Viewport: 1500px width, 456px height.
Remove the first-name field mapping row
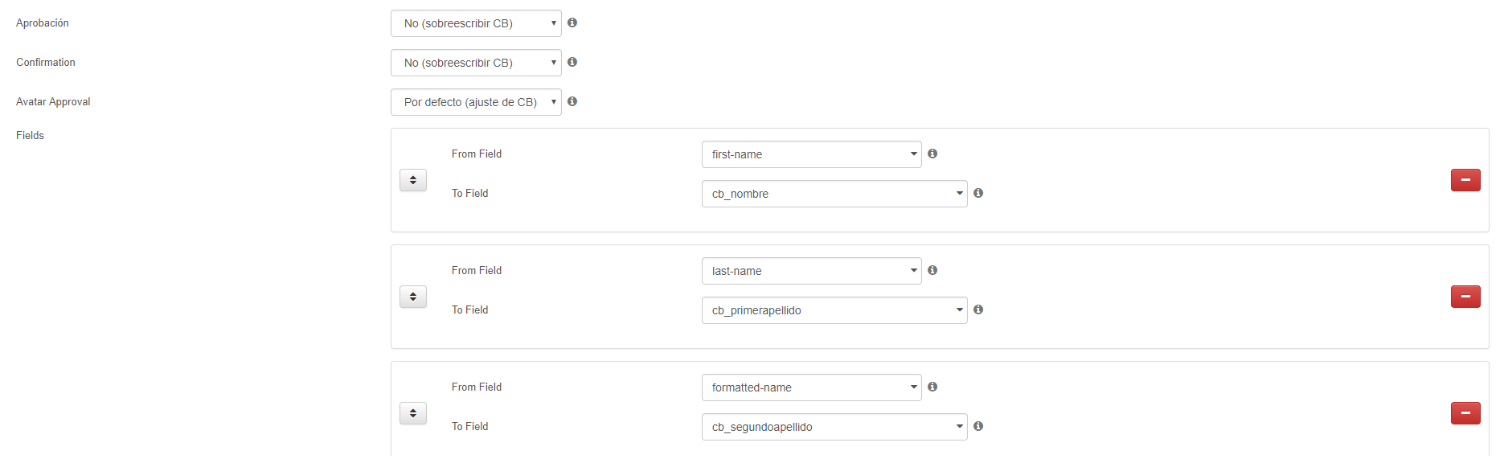pyautogui.click(x=1466, y=180)
